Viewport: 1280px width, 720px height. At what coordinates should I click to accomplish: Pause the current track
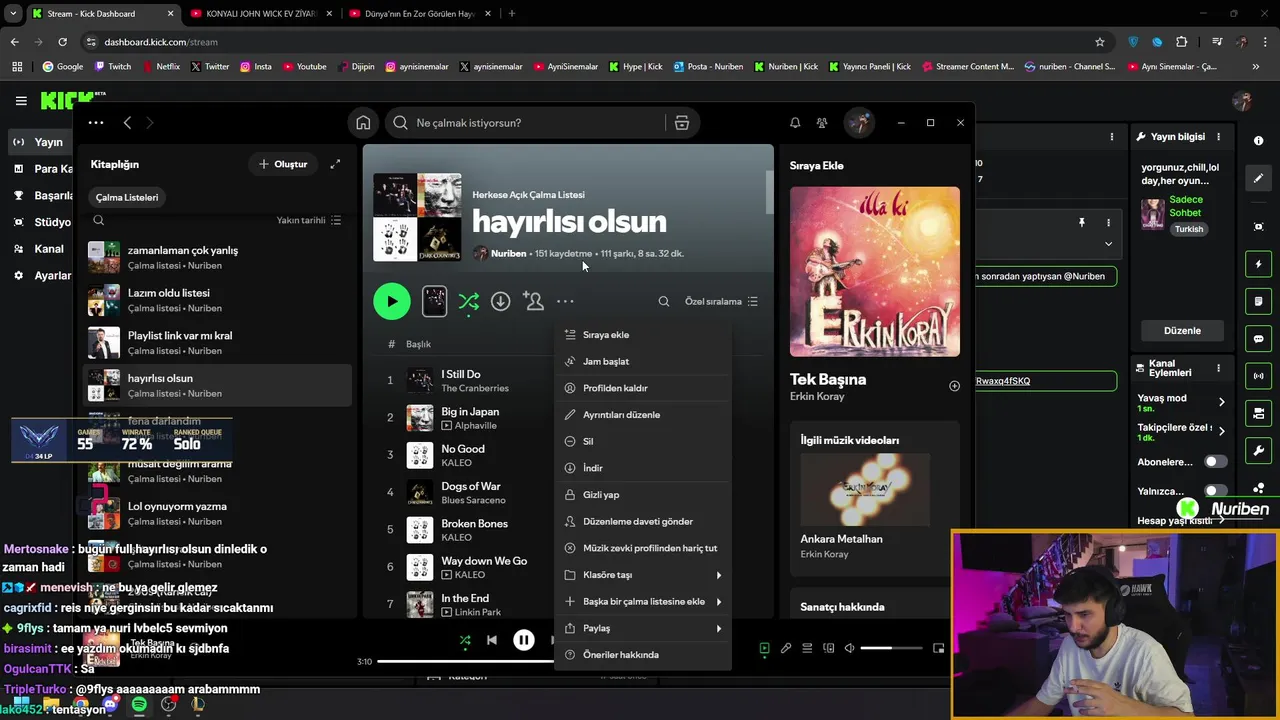pos(523,641)
